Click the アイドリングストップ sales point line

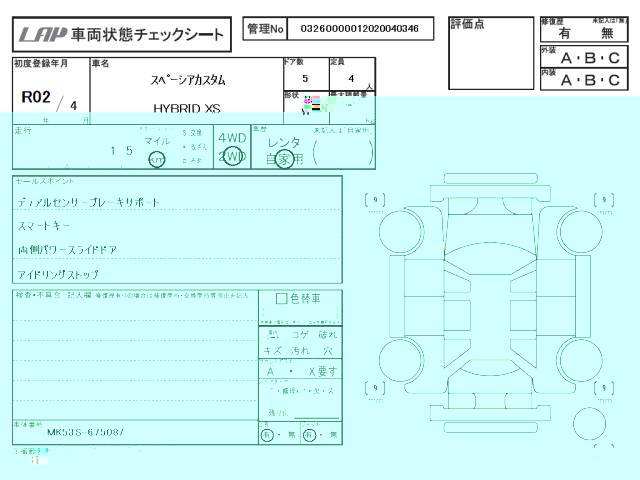pos(58,274)
